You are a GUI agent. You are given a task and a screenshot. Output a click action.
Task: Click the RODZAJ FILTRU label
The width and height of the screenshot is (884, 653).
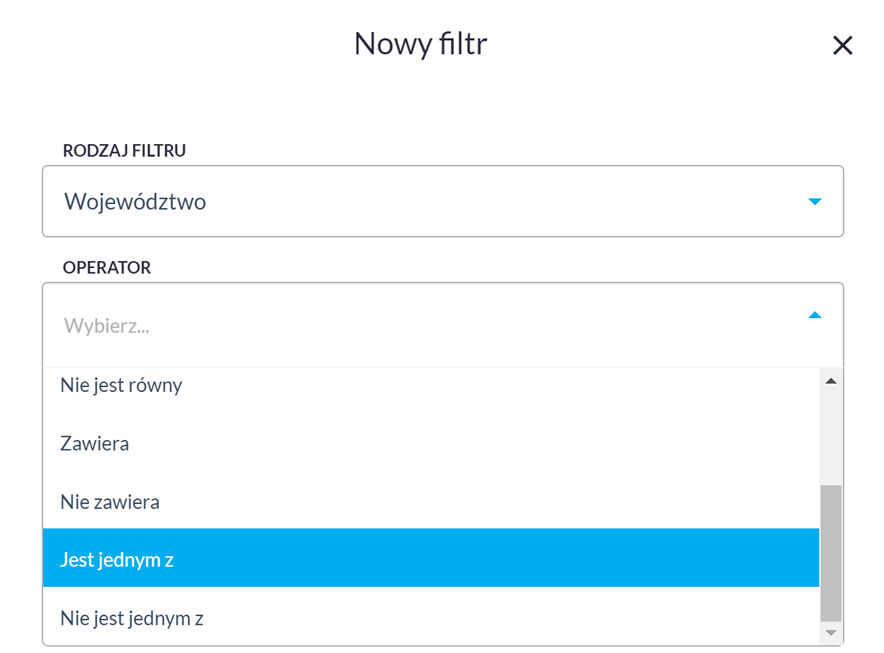124,151
